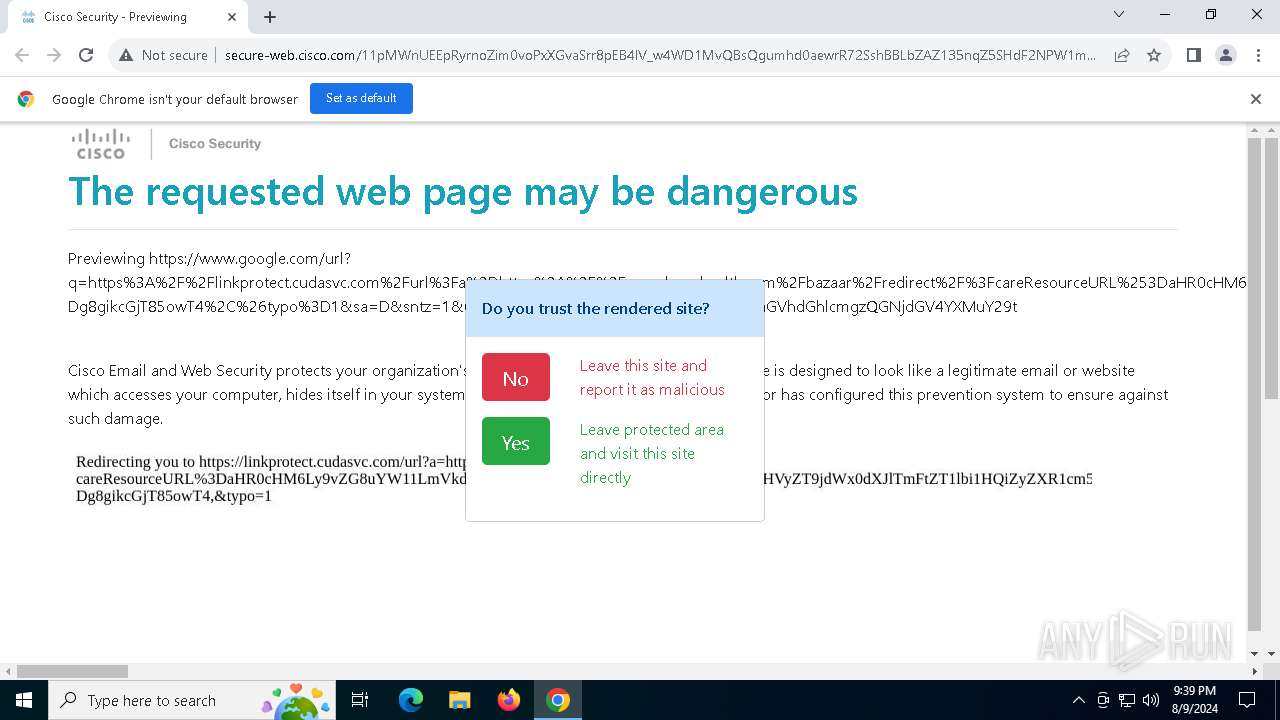Dismiss the default browser notification bar
This screenshot has width=1280, height=720.
click(x=1256, y=99)
